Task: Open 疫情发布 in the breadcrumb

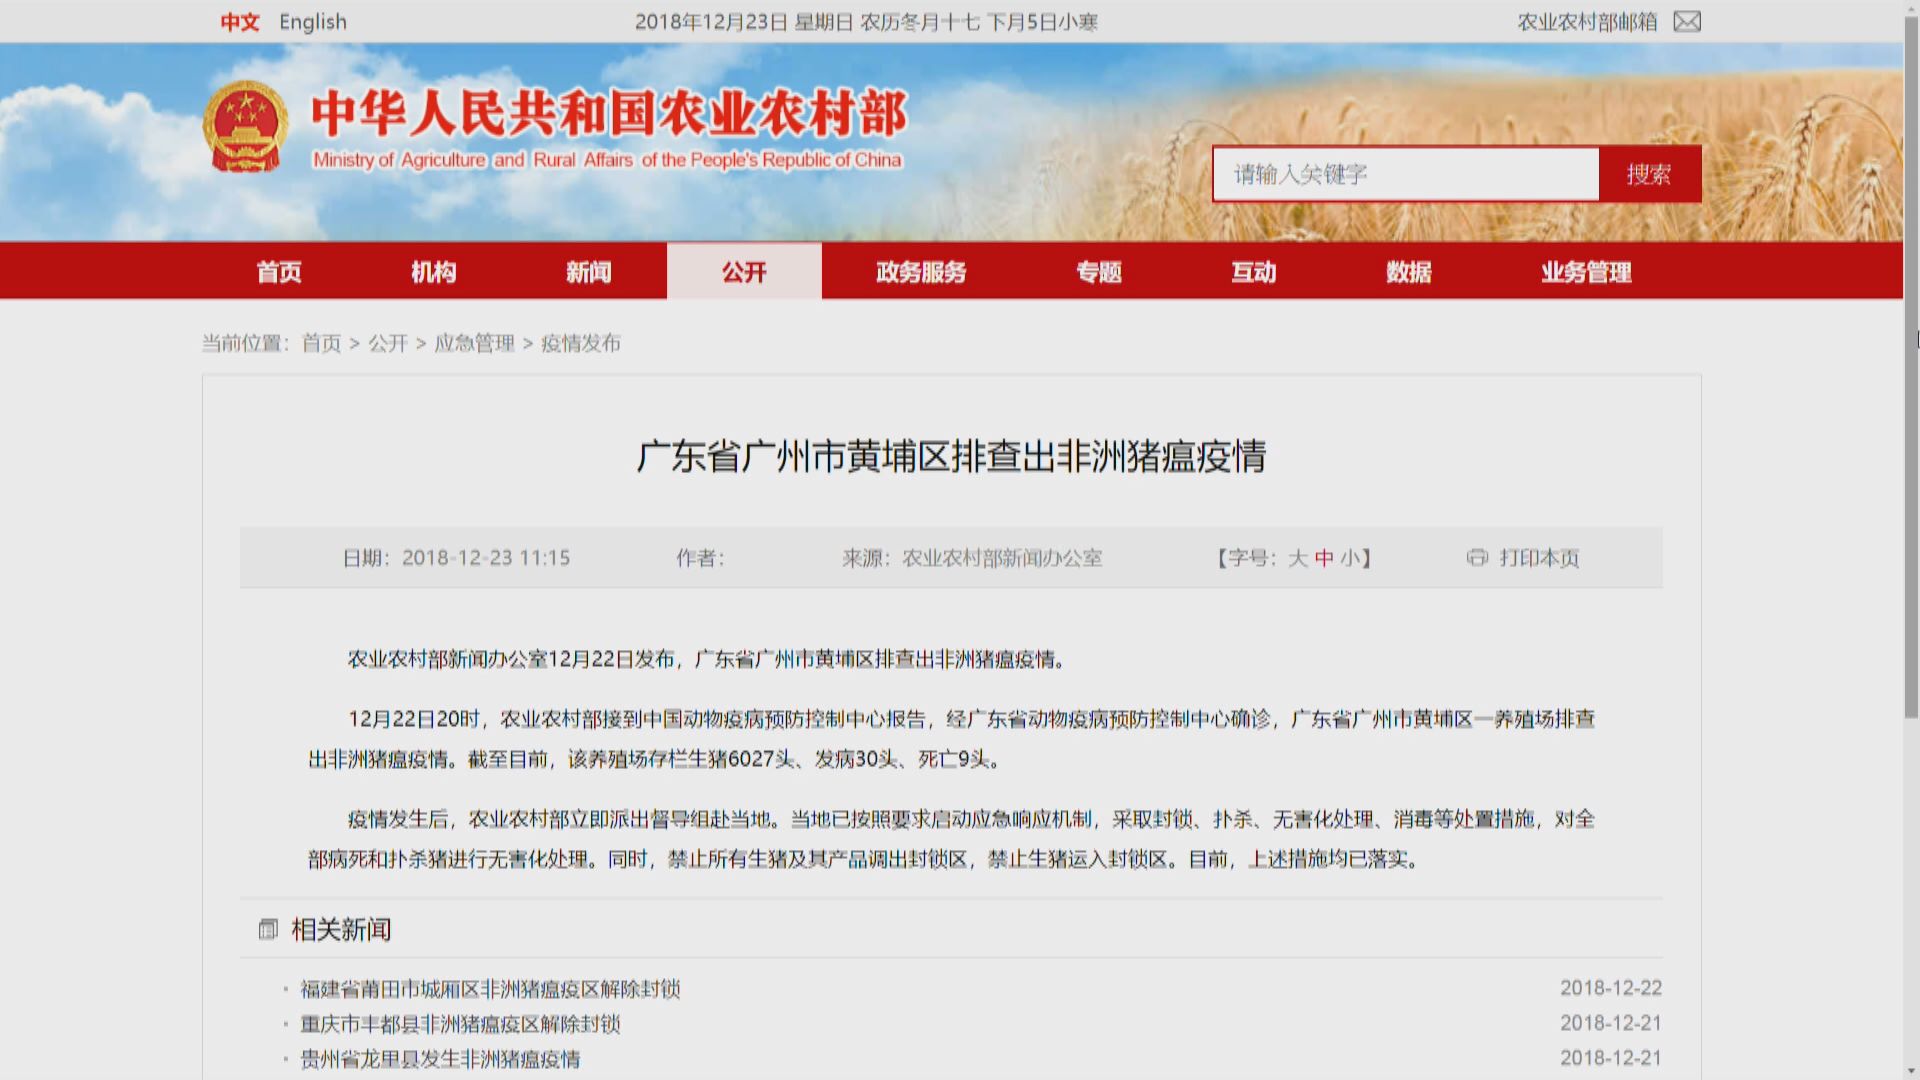Action: pos(580,344)
